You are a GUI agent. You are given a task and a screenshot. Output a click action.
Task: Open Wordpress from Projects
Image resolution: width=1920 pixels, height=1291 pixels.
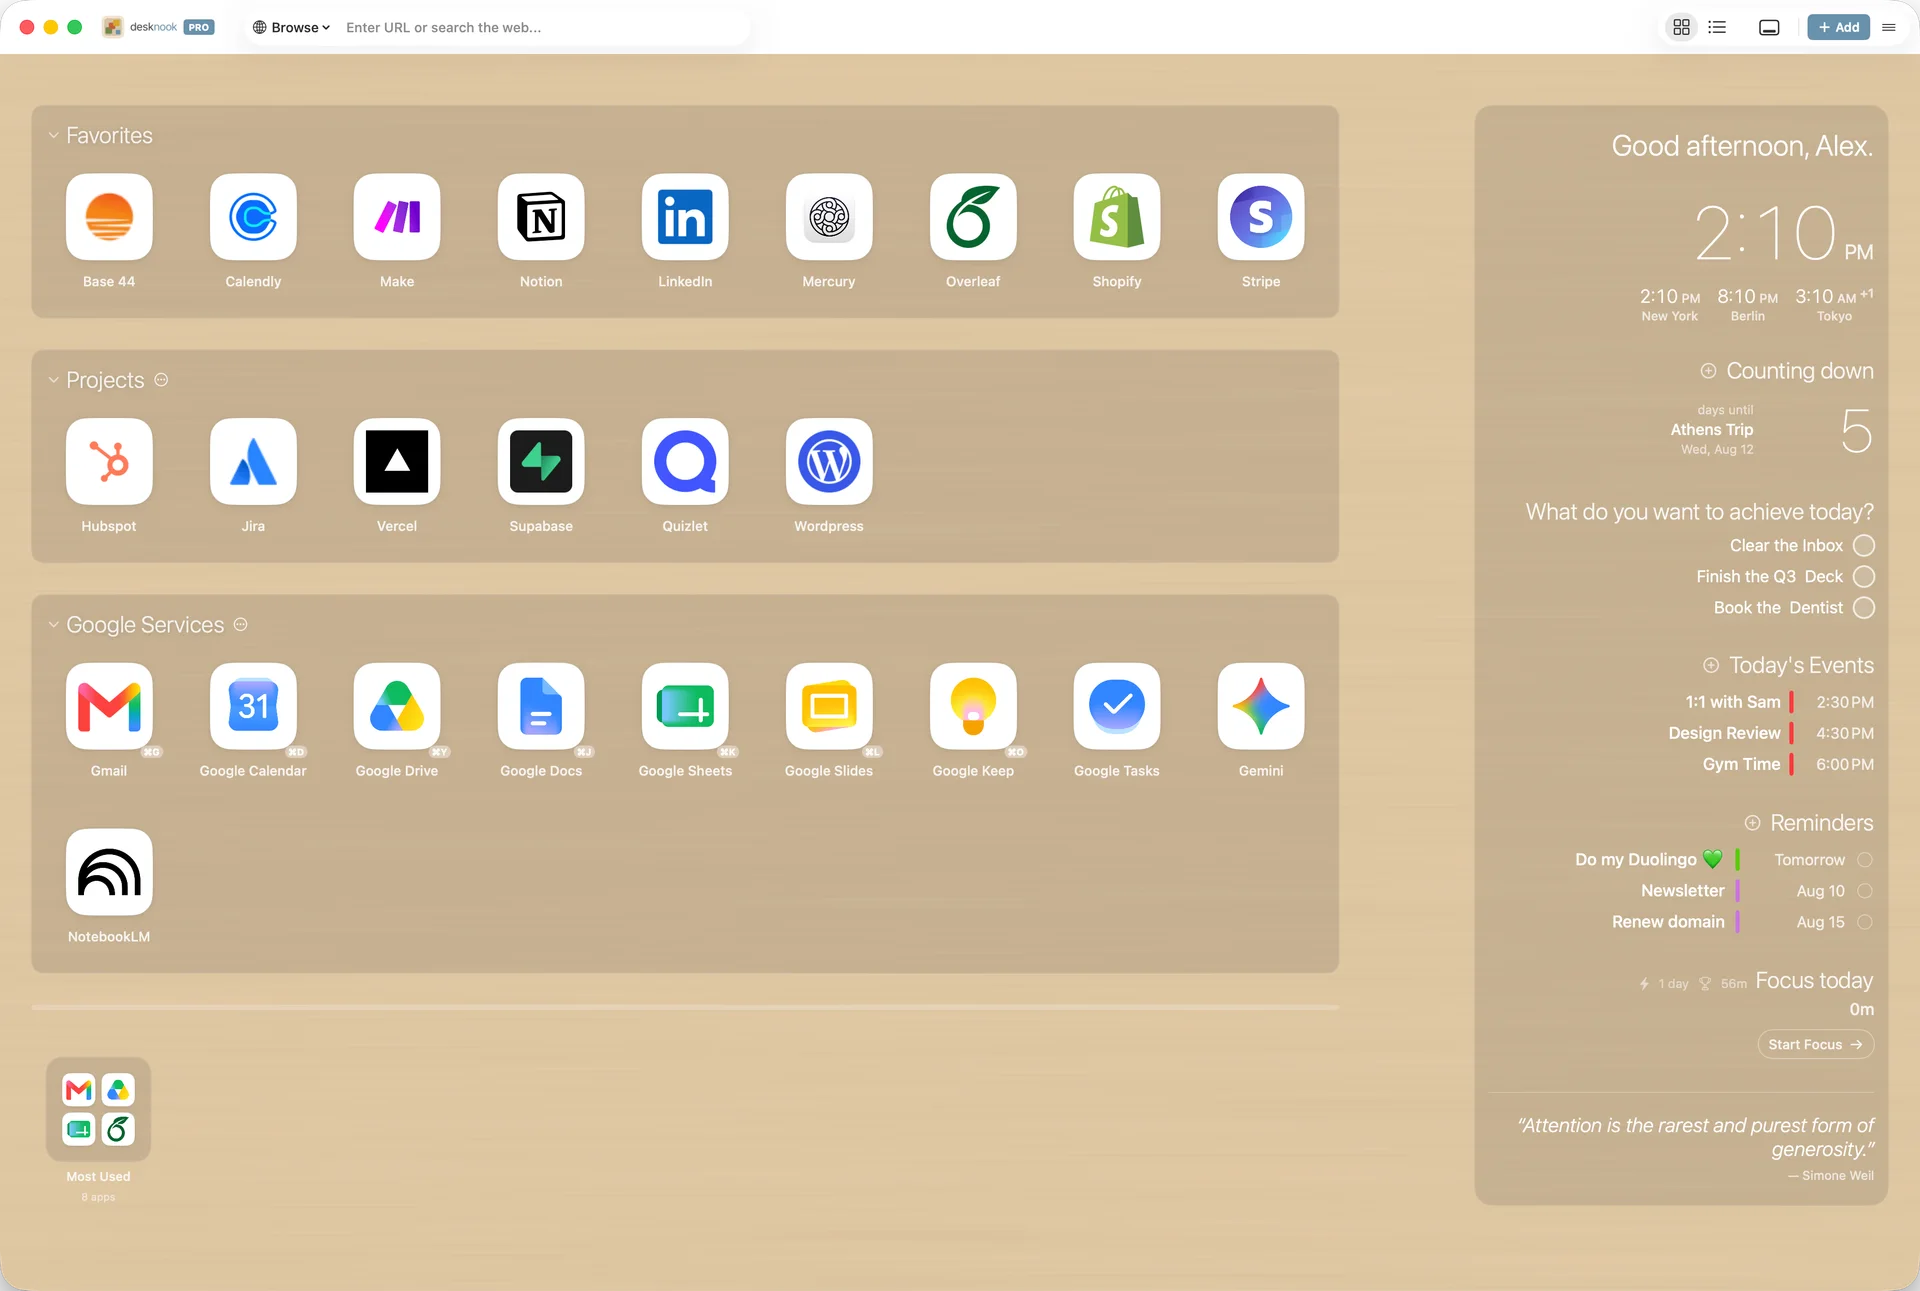point(829,462)
